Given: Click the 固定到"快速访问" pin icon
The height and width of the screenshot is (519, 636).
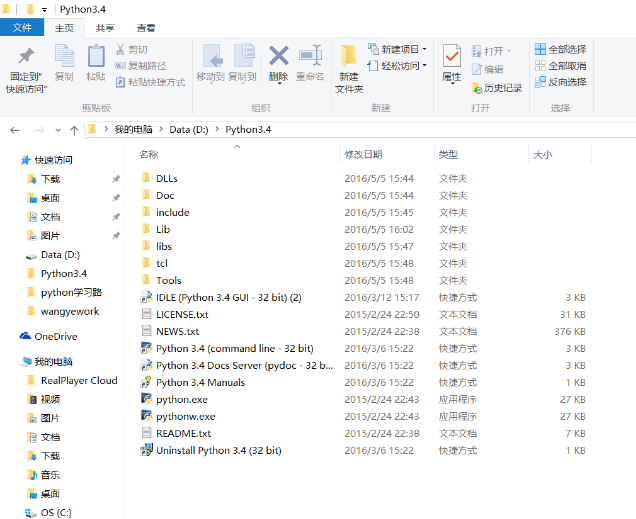Looking at the screenshot, I should pos(25,57).
